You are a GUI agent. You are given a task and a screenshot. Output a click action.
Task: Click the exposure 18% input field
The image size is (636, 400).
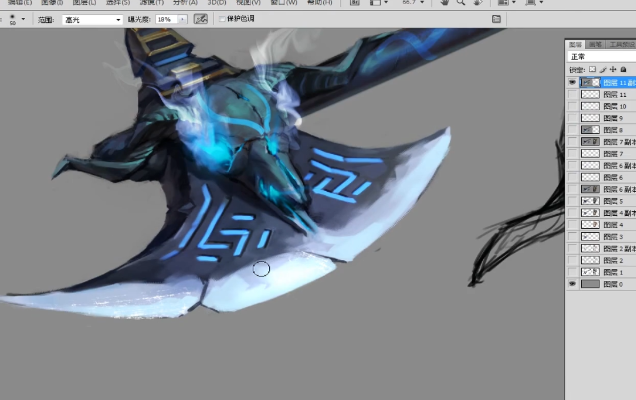coord(166,19)
